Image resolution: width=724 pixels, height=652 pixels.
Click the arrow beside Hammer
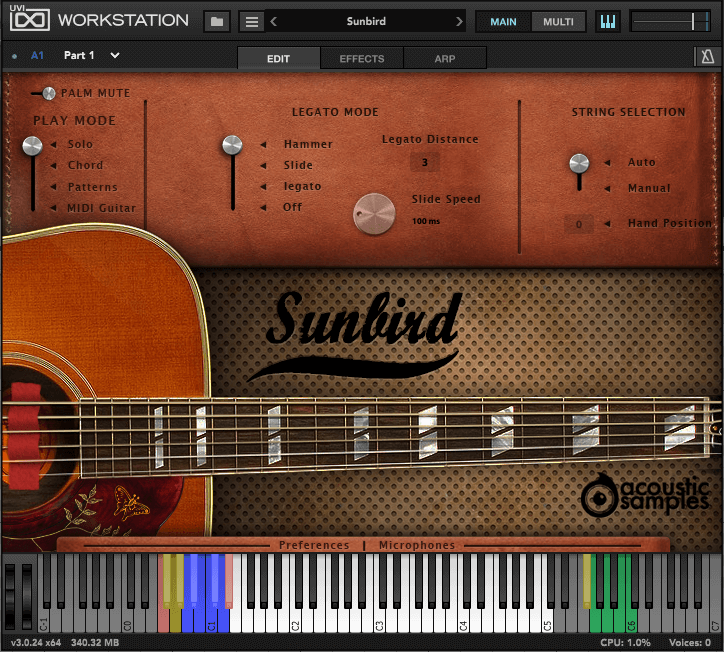click(x=263, y=145)
